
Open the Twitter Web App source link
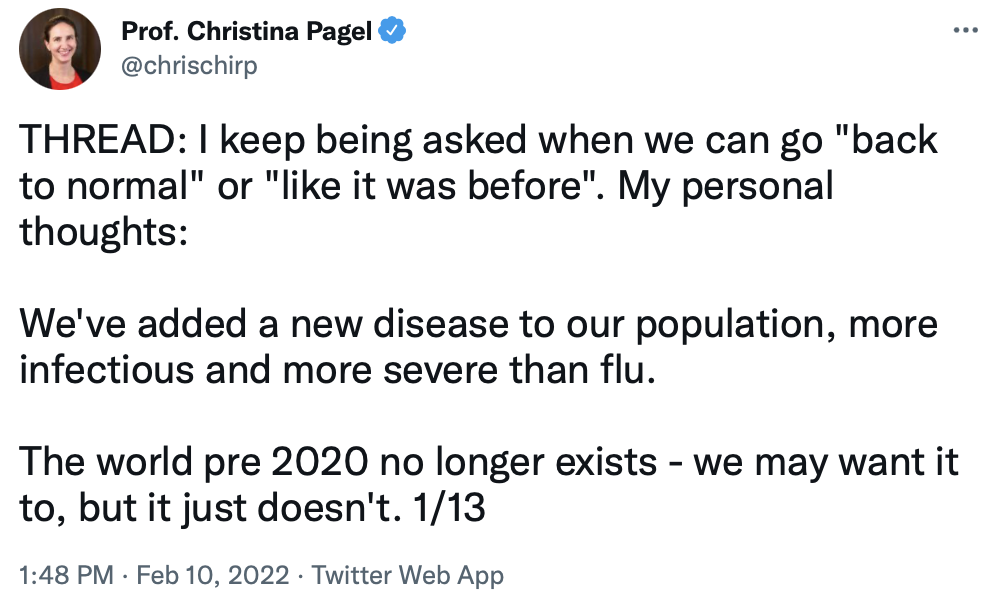pyautogui.click(x=407, y=576)
